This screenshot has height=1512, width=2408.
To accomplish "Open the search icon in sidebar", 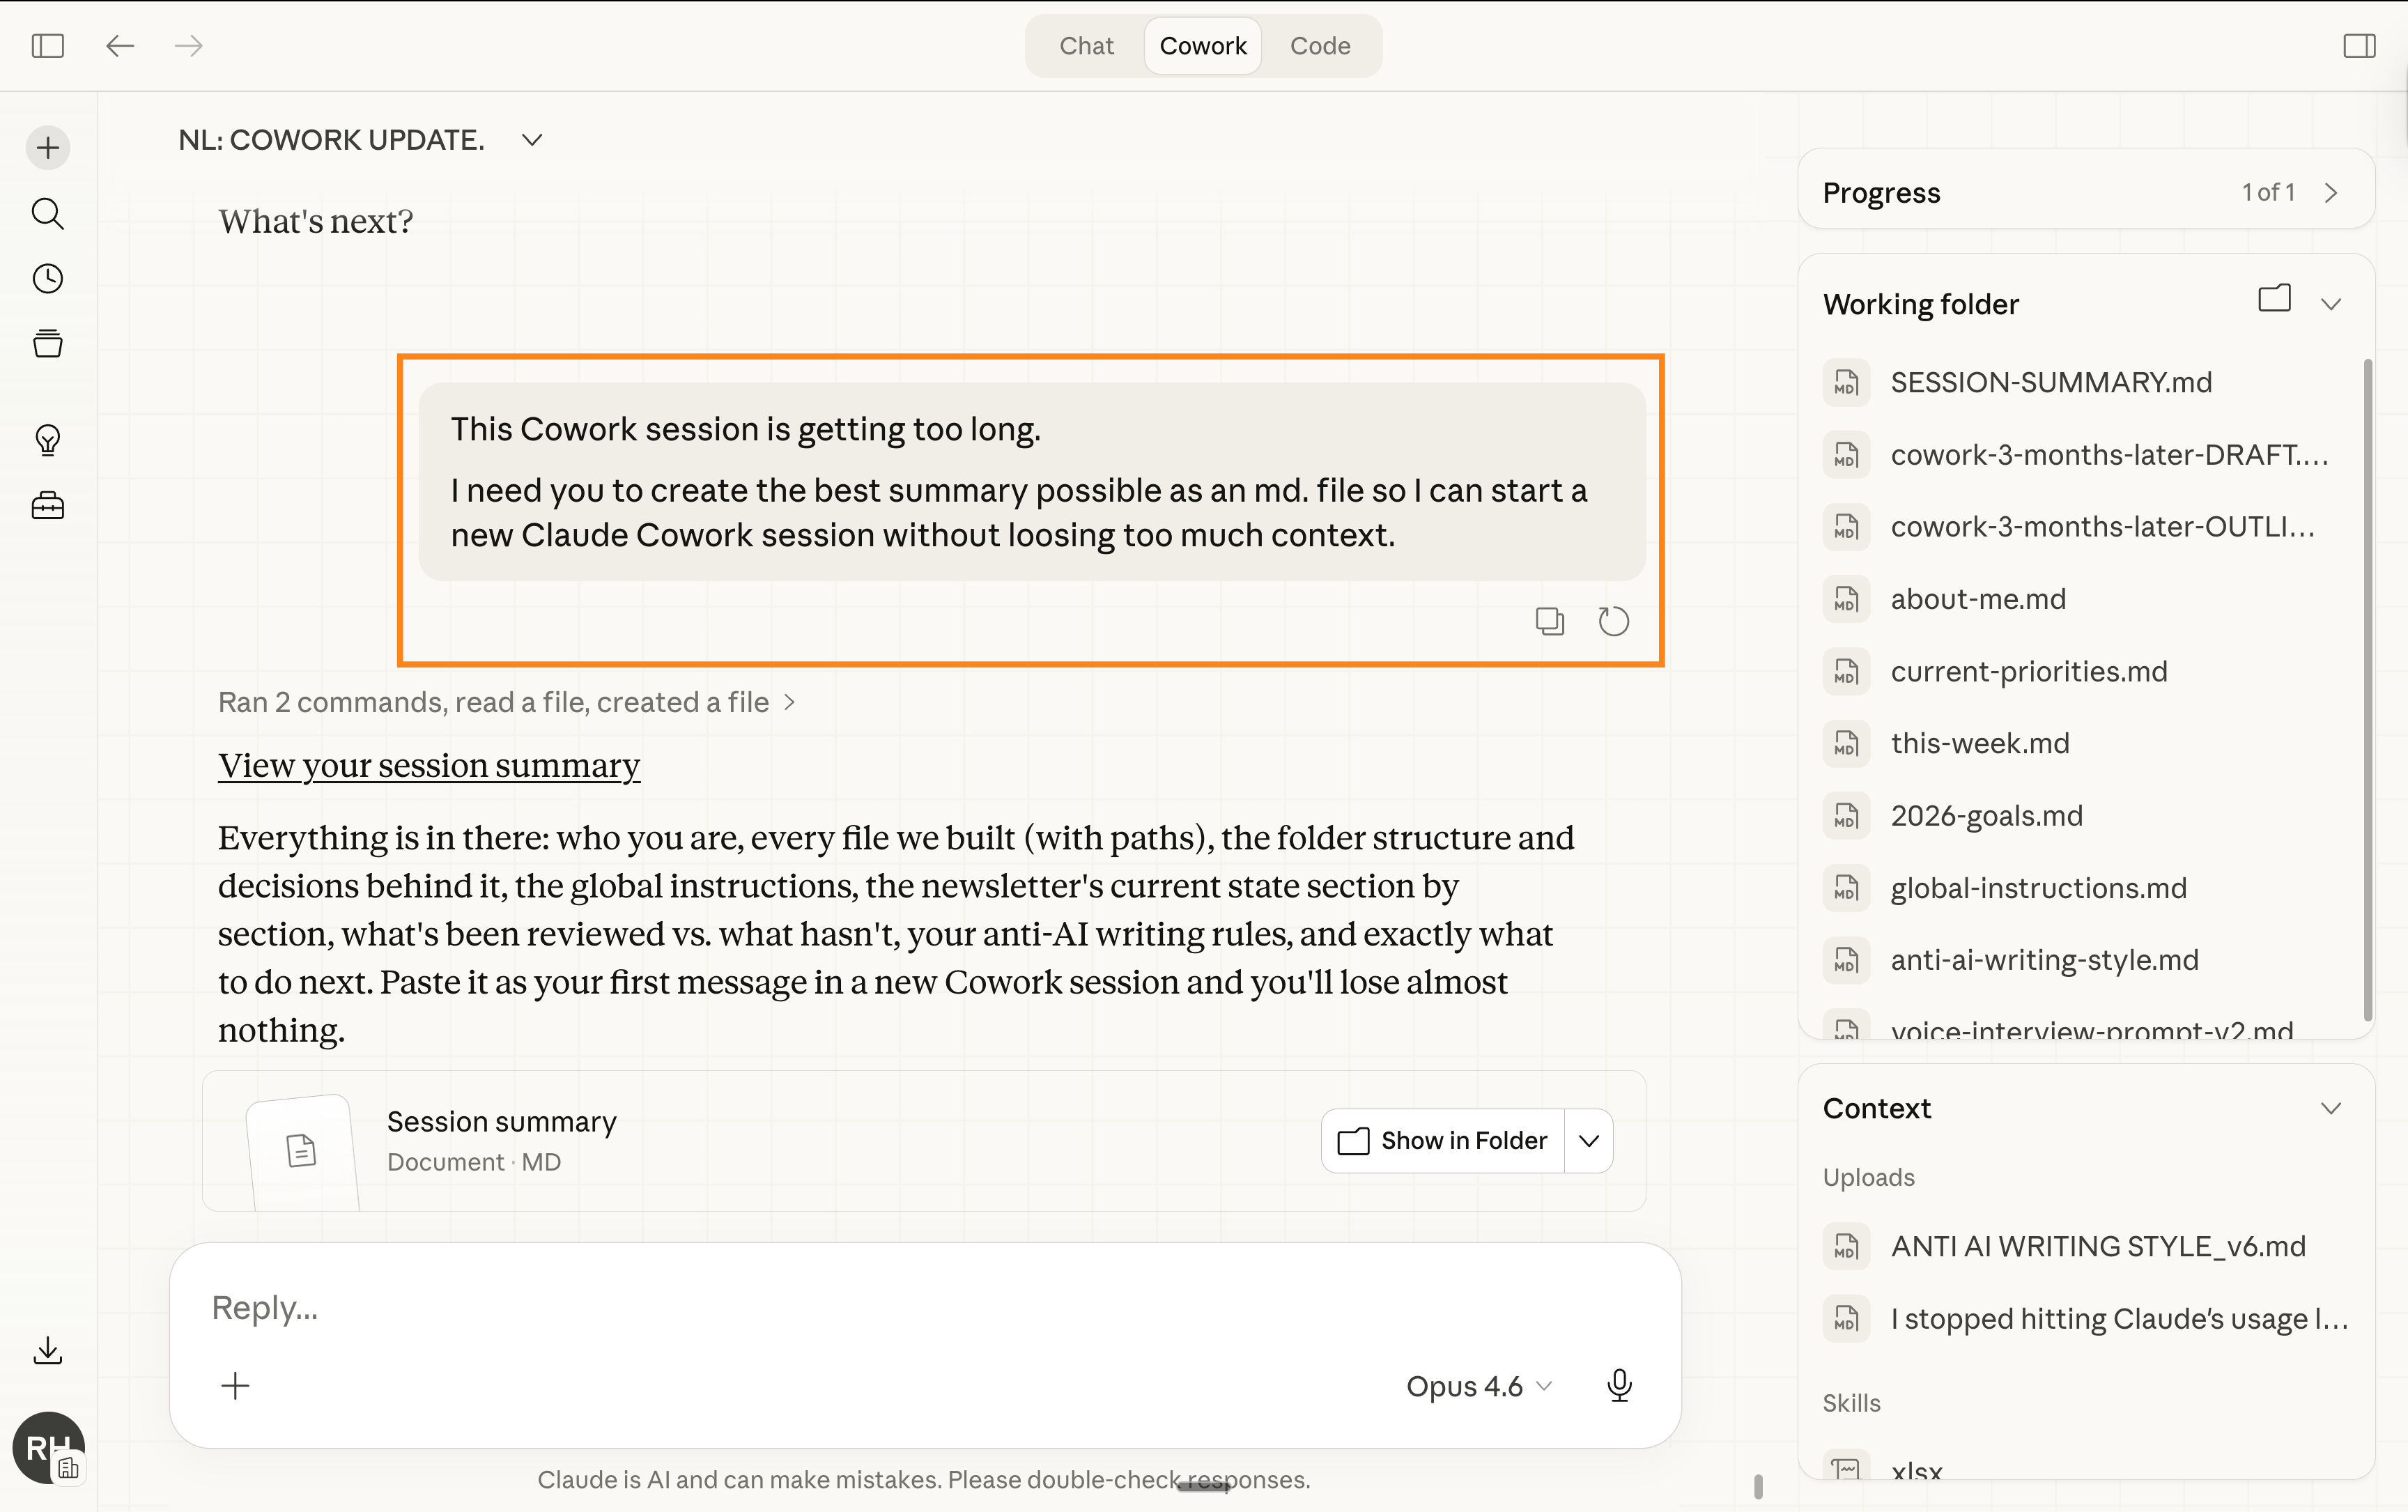I will coord(47,213).
